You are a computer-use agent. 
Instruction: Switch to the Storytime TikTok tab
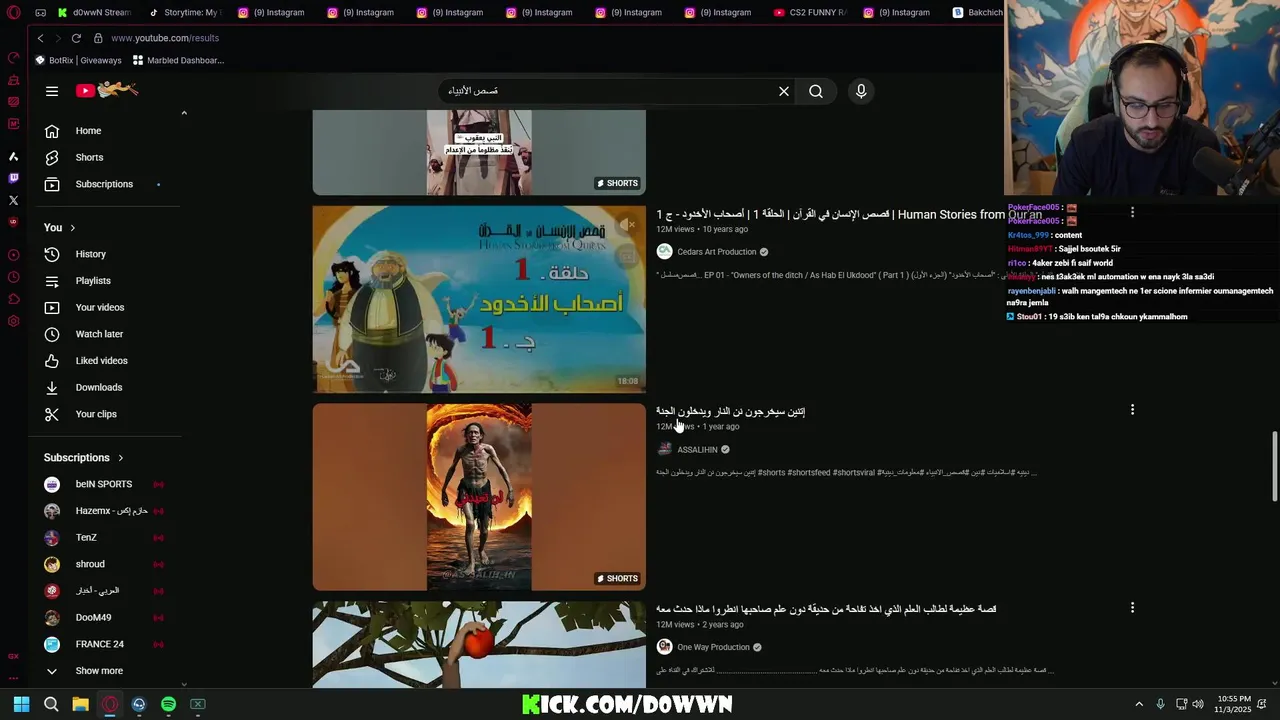(x=185, y=13)
